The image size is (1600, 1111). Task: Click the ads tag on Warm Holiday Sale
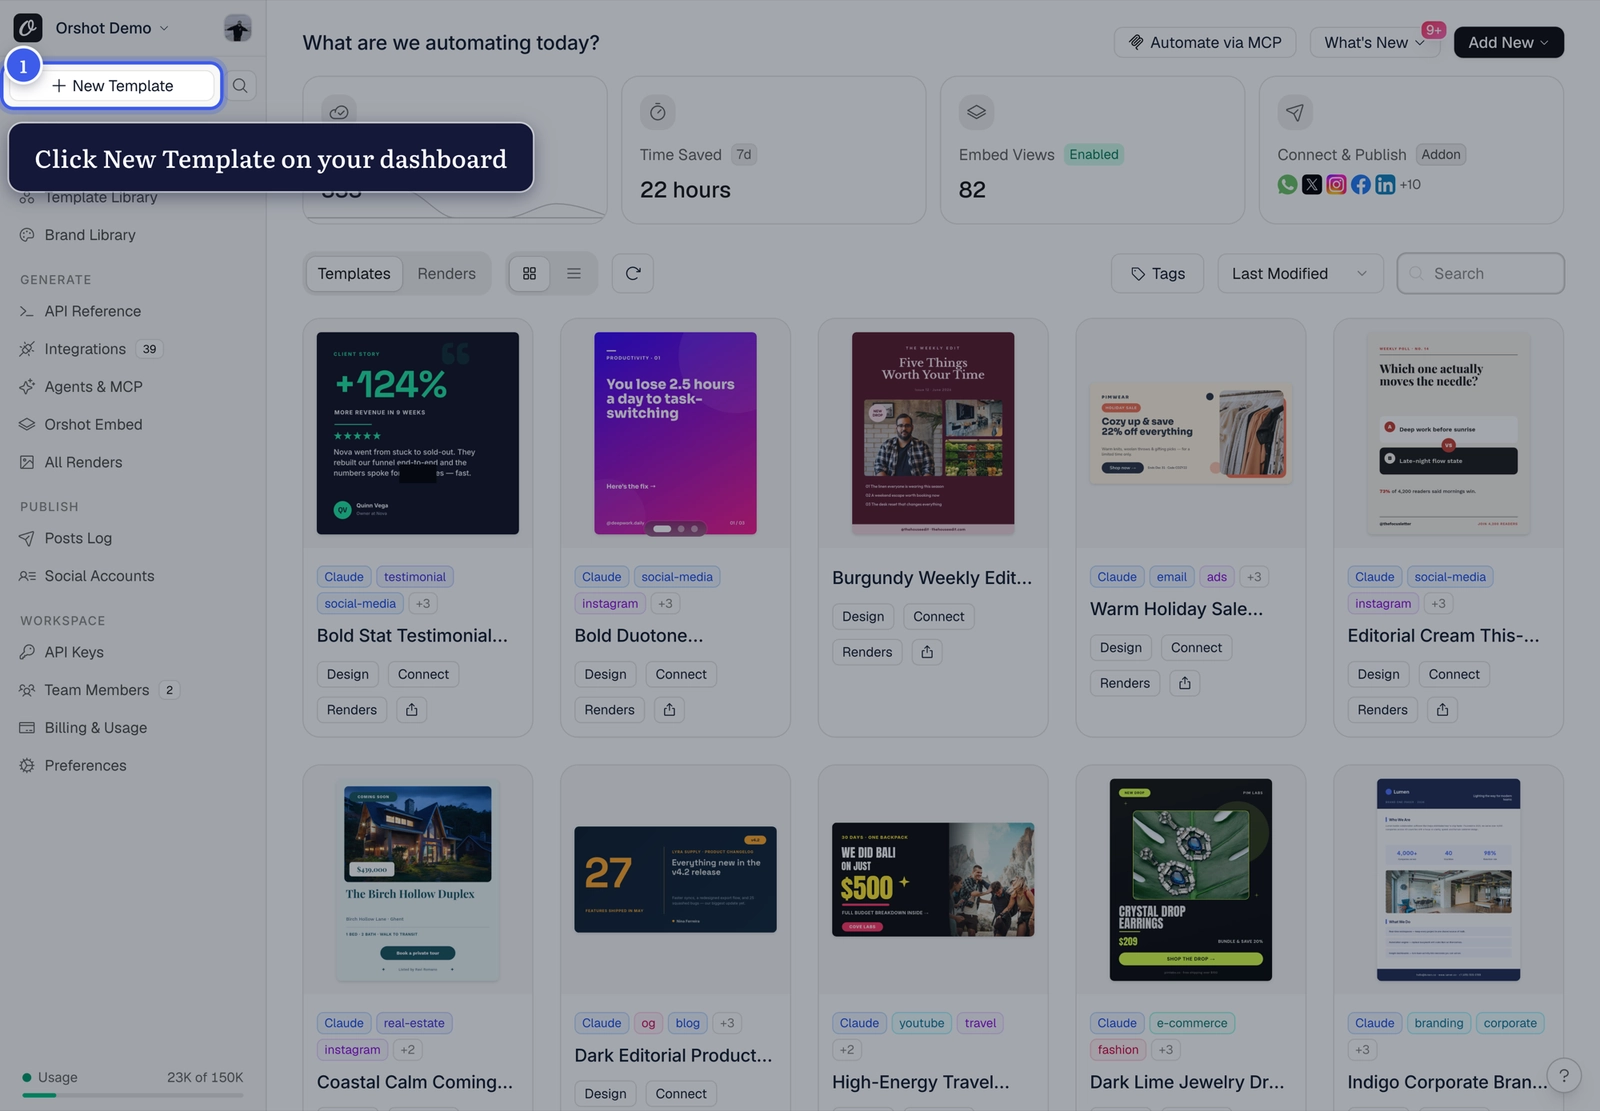point(1217,577)
